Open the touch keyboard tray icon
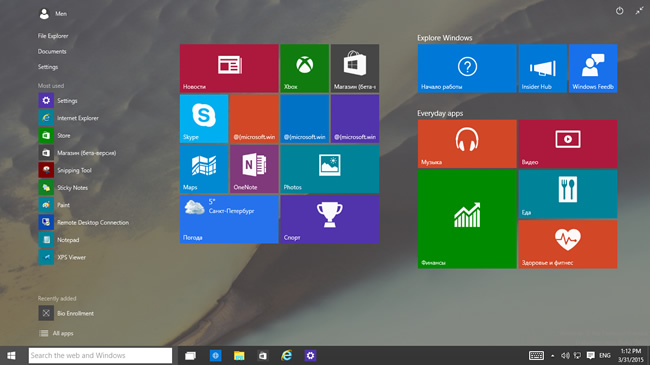Screen dimensions: 650x365 tap(536, 355)
